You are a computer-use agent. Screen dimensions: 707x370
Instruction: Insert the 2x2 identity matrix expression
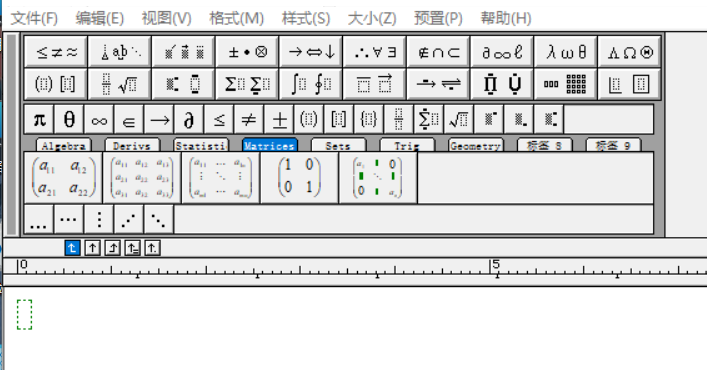click(x=299, y=178)
